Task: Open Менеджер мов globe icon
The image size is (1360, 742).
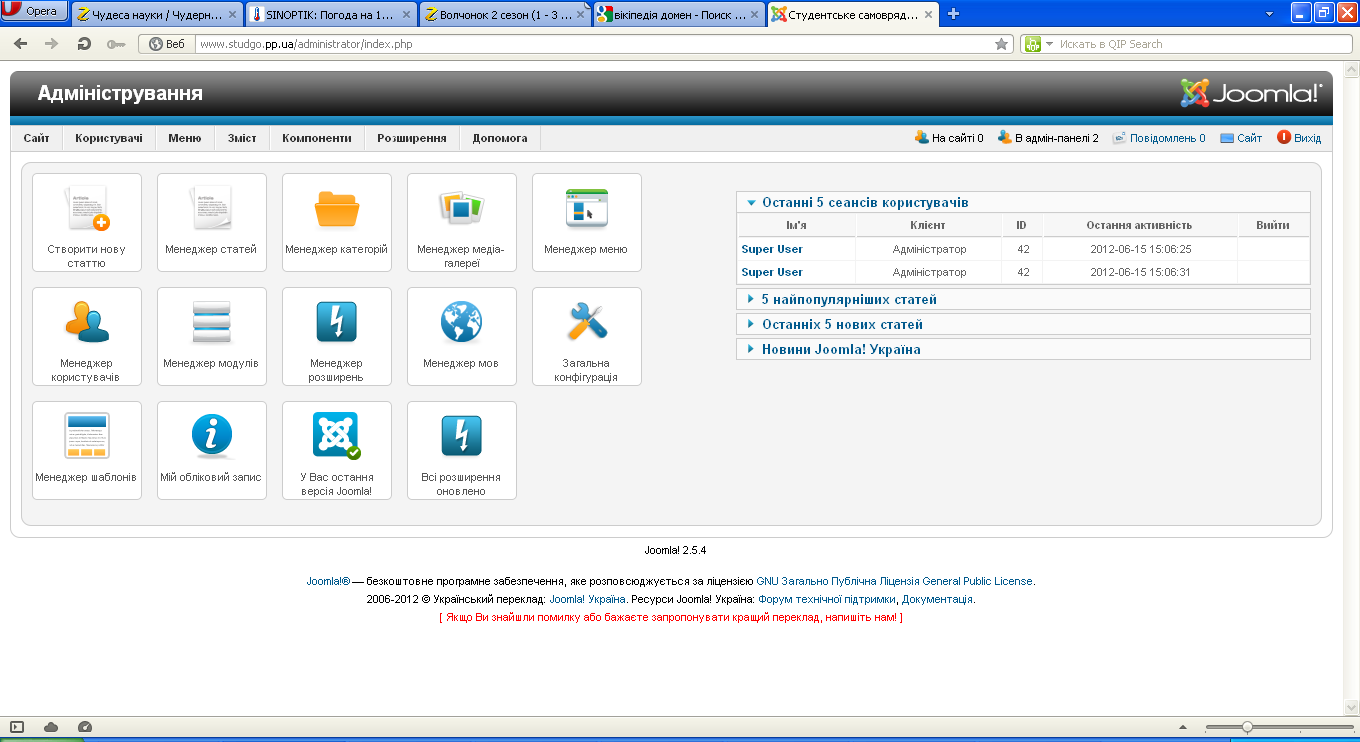Action: tap(462, 336)
